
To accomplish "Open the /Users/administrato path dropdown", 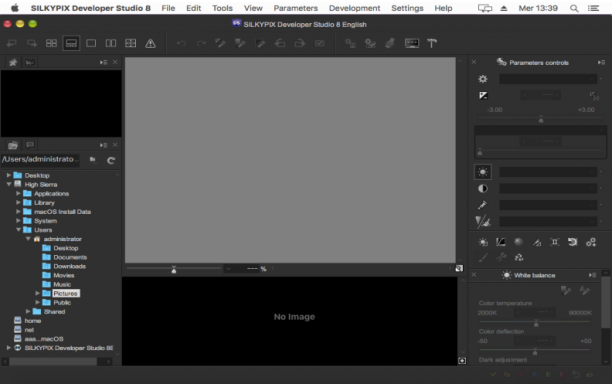I will click(41, 160).
